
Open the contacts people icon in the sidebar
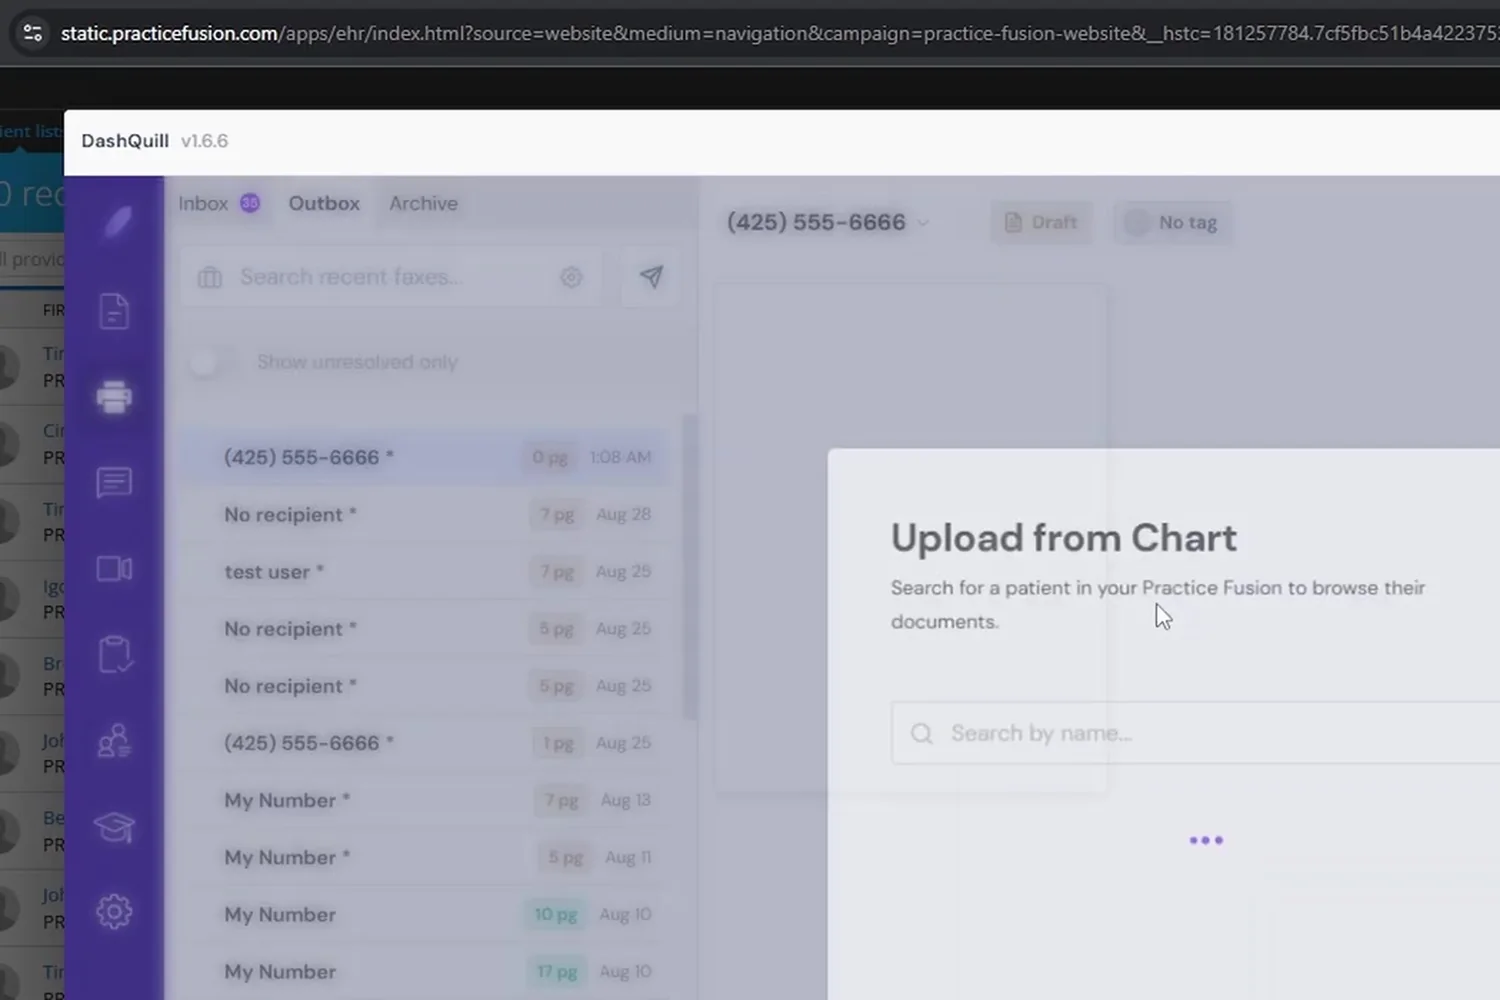(x=114, y=741)
